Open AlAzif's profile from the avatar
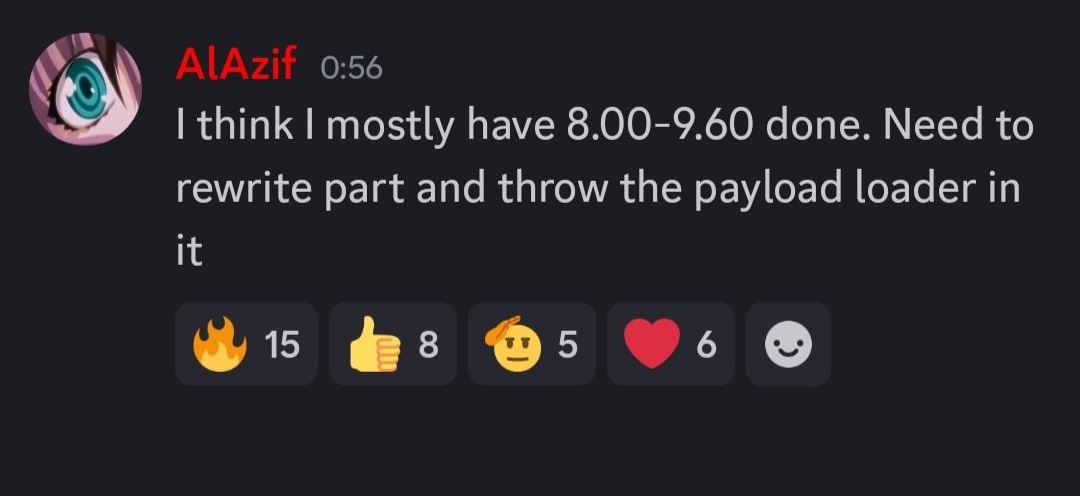 pos(85,89)
